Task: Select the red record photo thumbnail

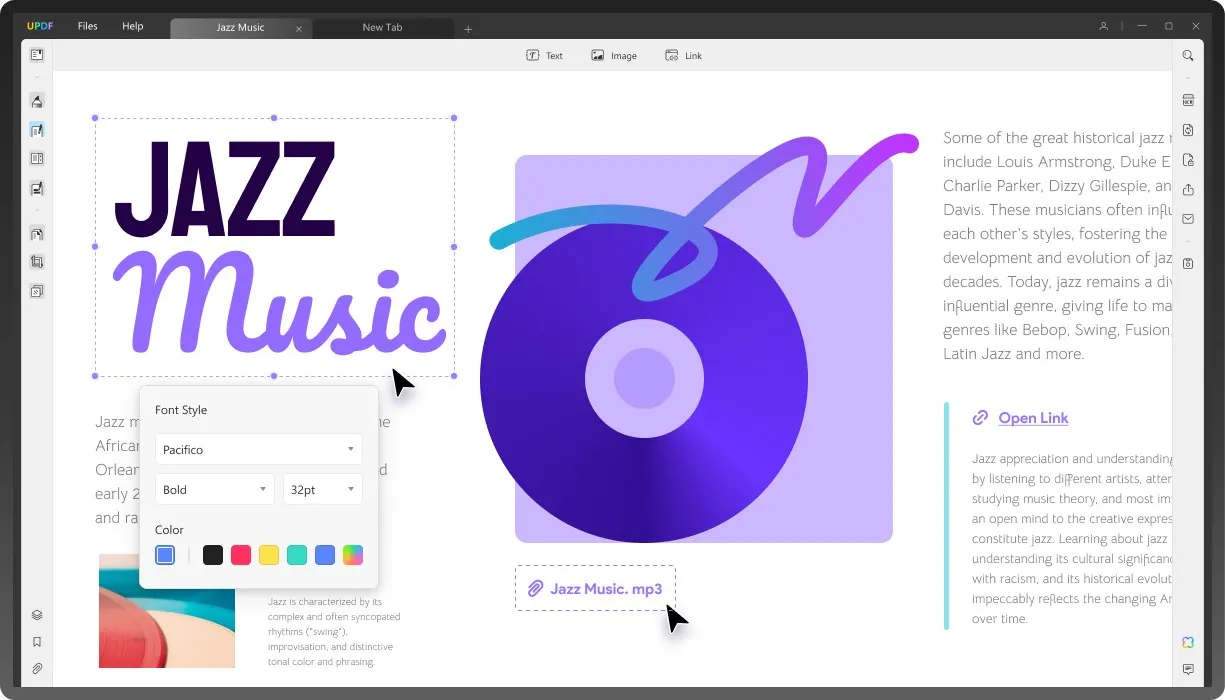Action: [x=167, y=611]
